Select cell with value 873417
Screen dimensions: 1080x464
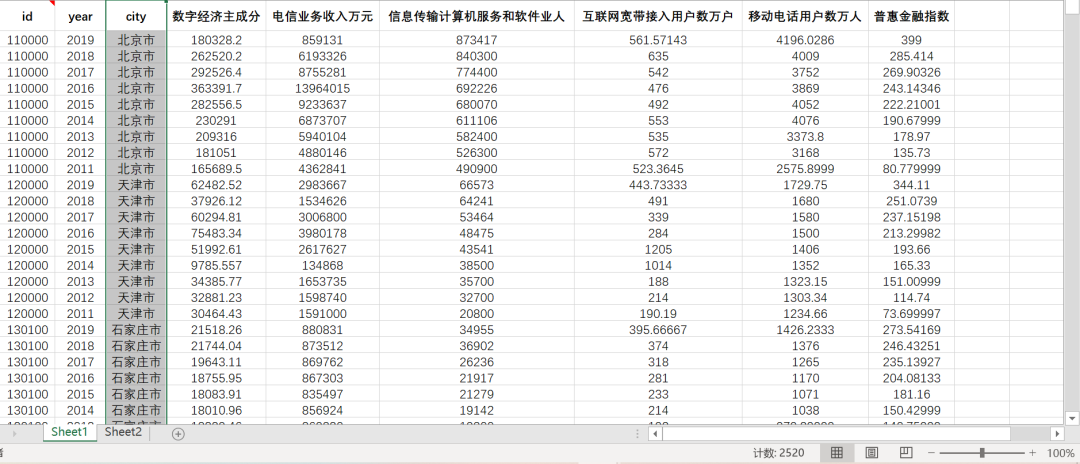coord(477,40)
